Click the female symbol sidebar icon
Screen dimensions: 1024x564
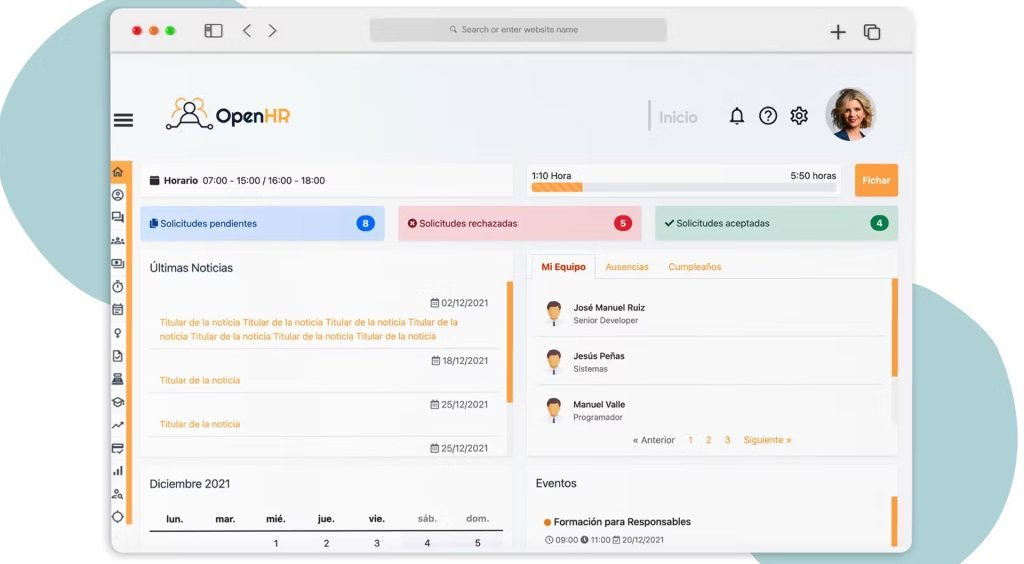point(118,333)
